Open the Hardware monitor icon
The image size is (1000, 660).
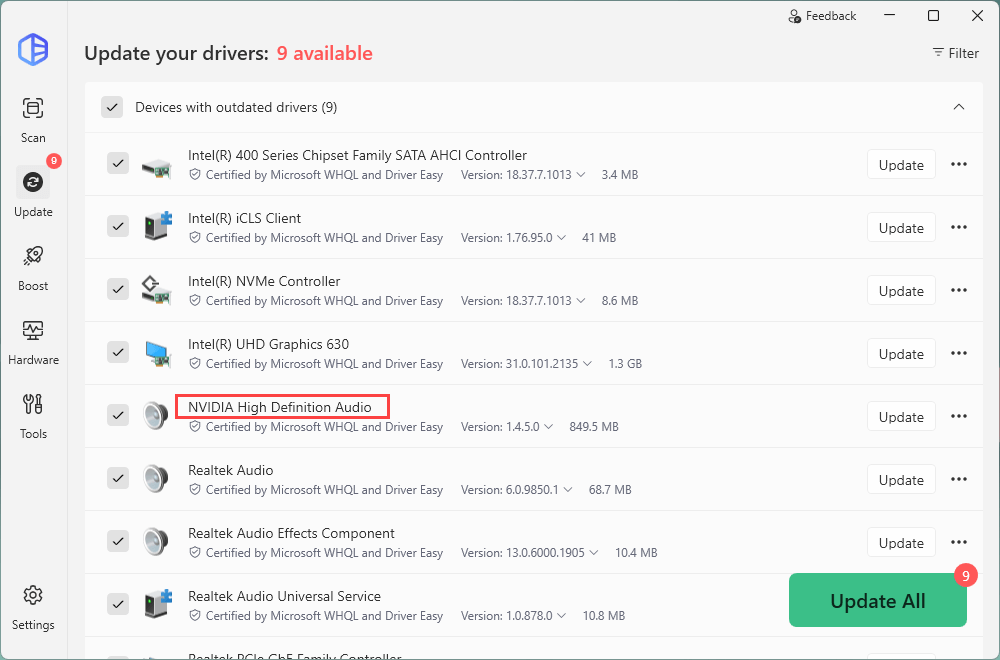coord(33,330)
